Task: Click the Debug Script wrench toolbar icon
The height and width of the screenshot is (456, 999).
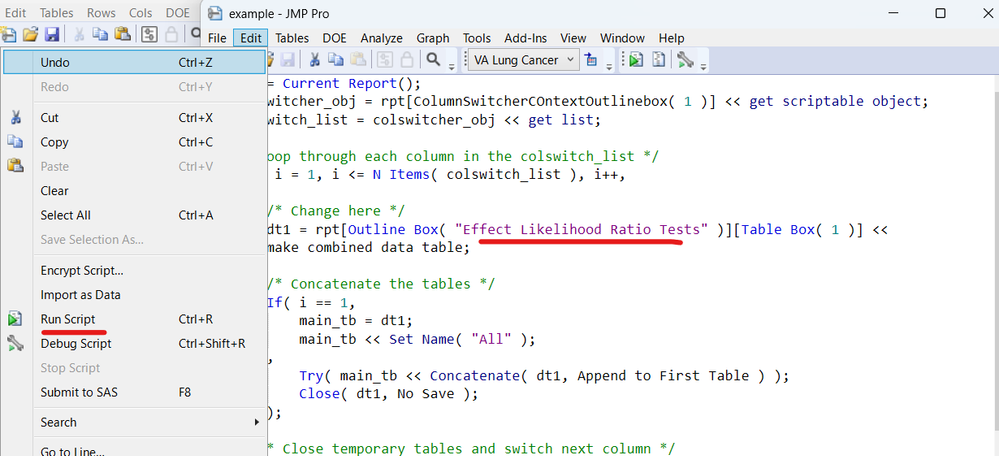Action: 685,60
